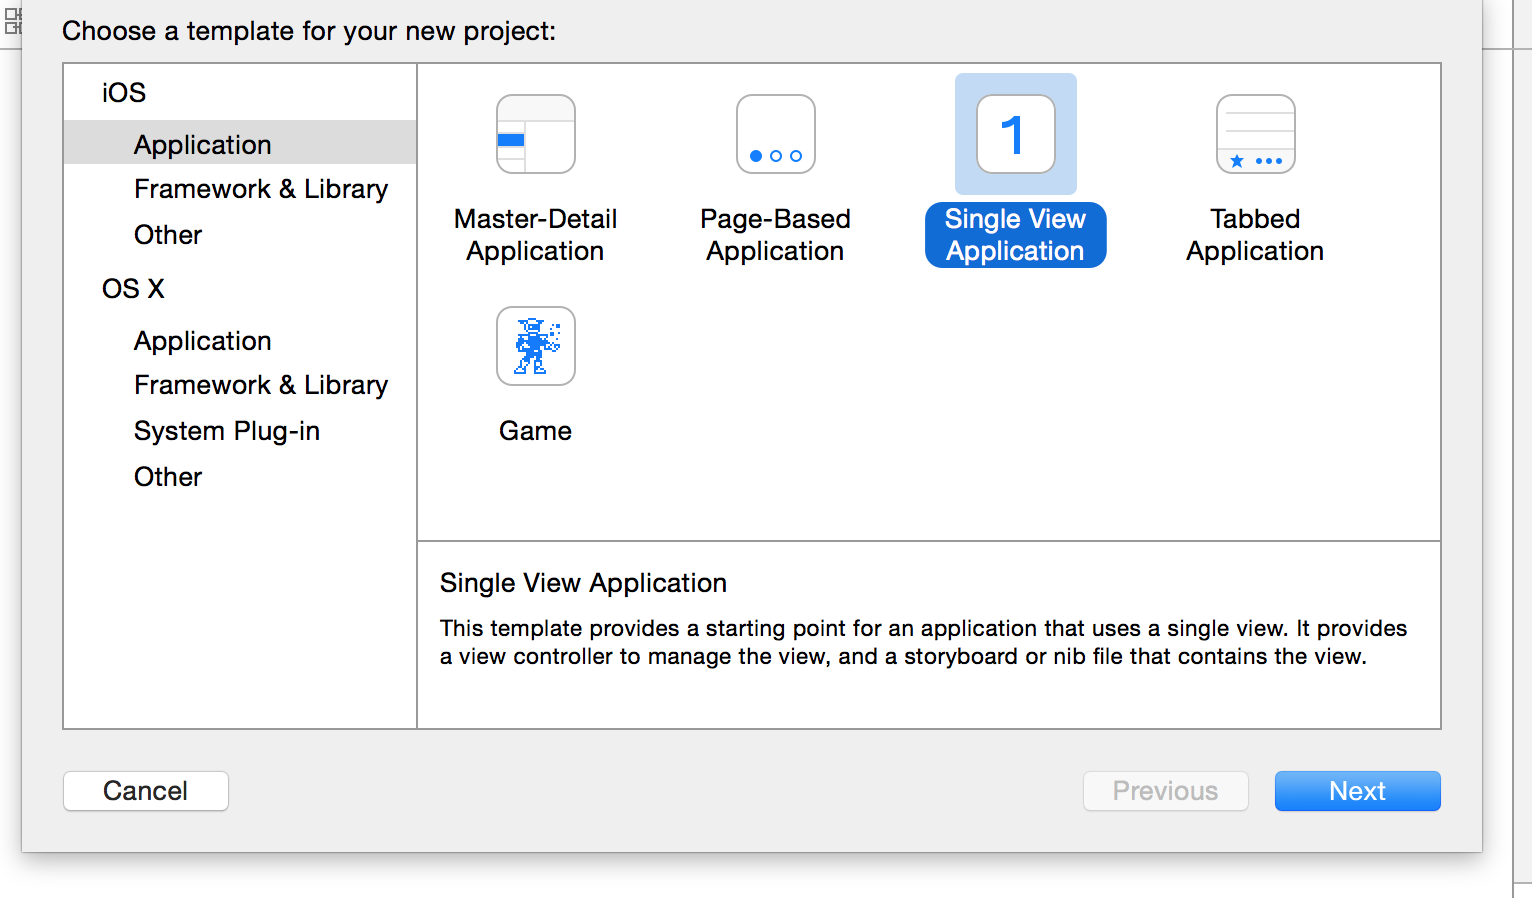Open iOS Framework & Library category

click(x=261, y=189)
